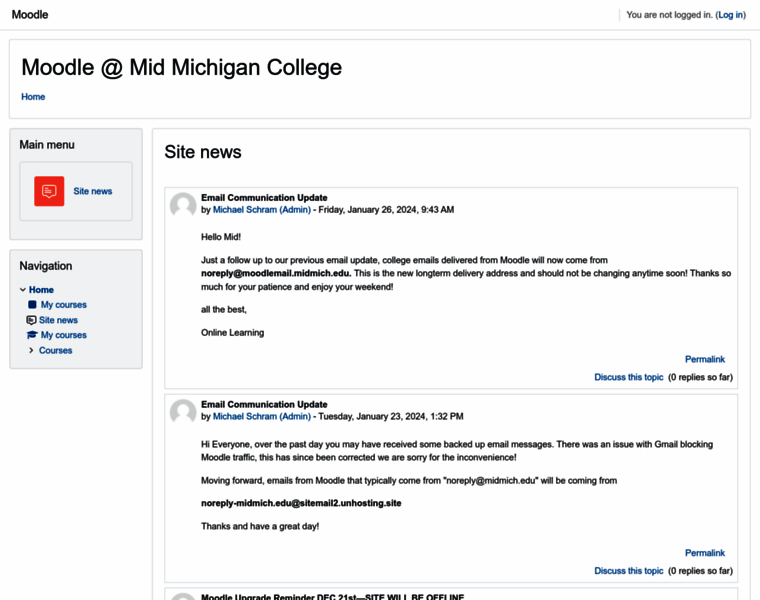The width and height of the screenshot is (760, 600).
Task: Discuss this topic for January 26 post
Action: coord(629,377)
